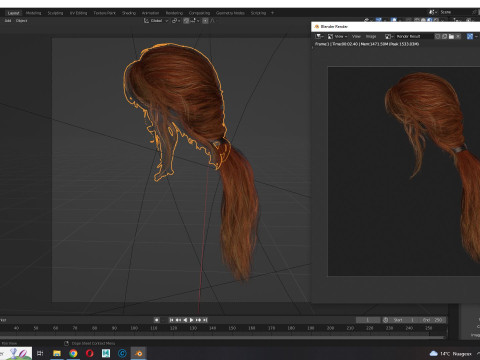Screen dimensions: 480x360
Task: Click the new image icon in render window
Action: tap(445, 36)
